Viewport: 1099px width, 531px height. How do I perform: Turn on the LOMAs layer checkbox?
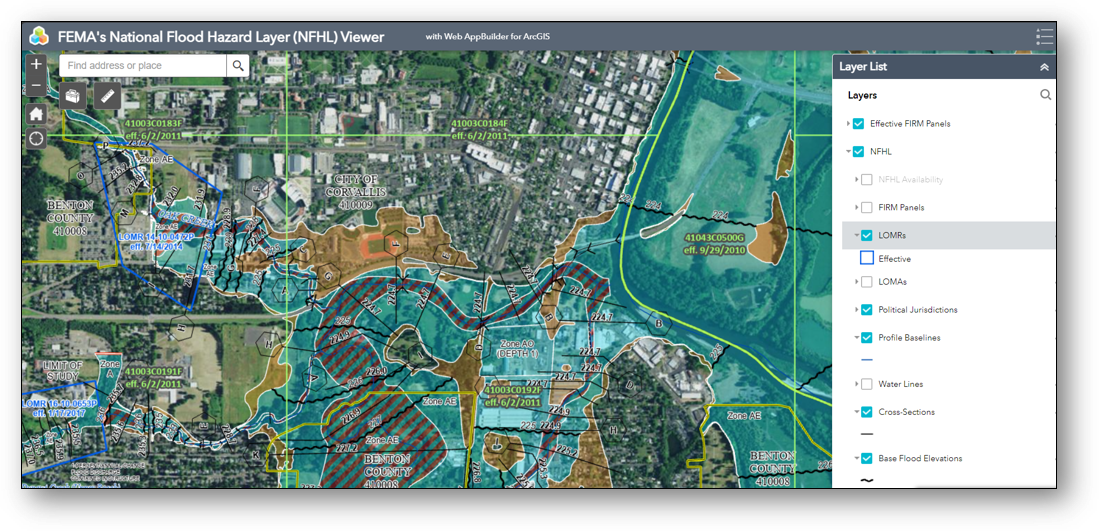pyautogui.click(x=867, y=282)
